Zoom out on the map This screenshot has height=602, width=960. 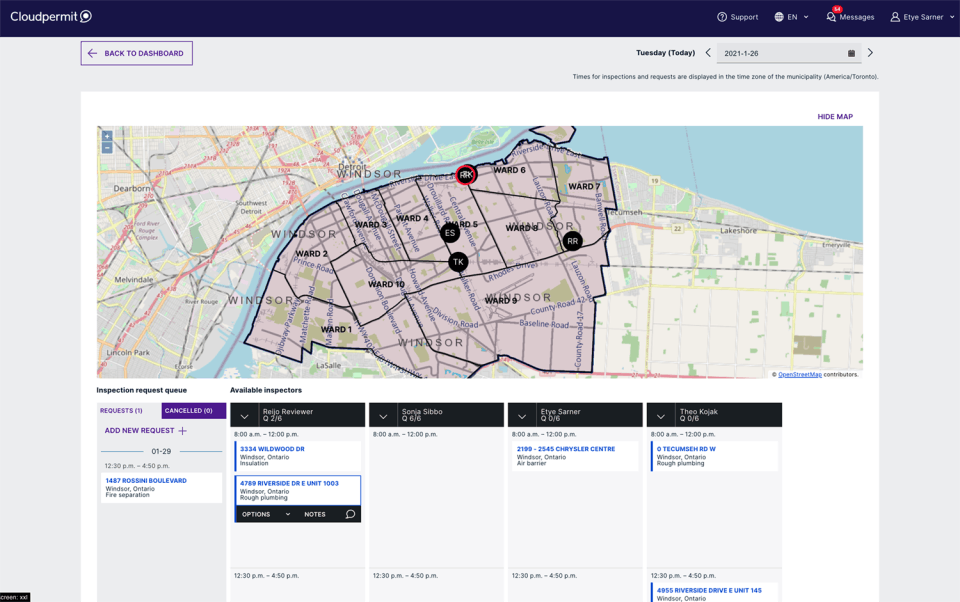coord(107,148)
